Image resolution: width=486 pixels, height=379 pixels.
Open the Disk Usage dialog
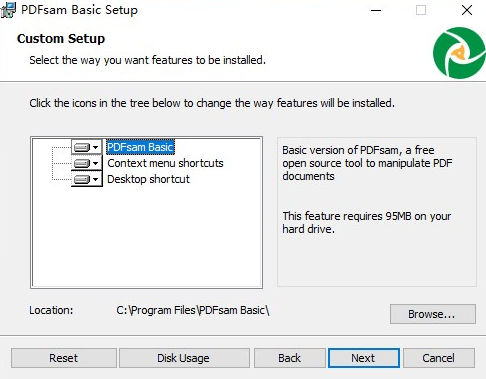pos(184,358)
